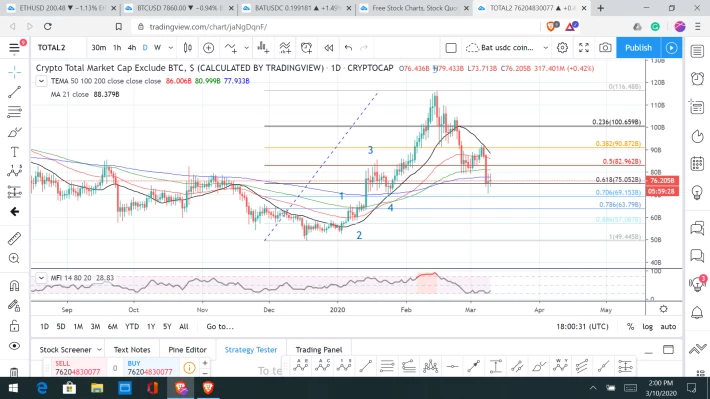This screenshot has width=710, height=399.
Task: Open the Fibonacci/pitchfork tools
Action: pyautogui.click(x=14, y=112)
